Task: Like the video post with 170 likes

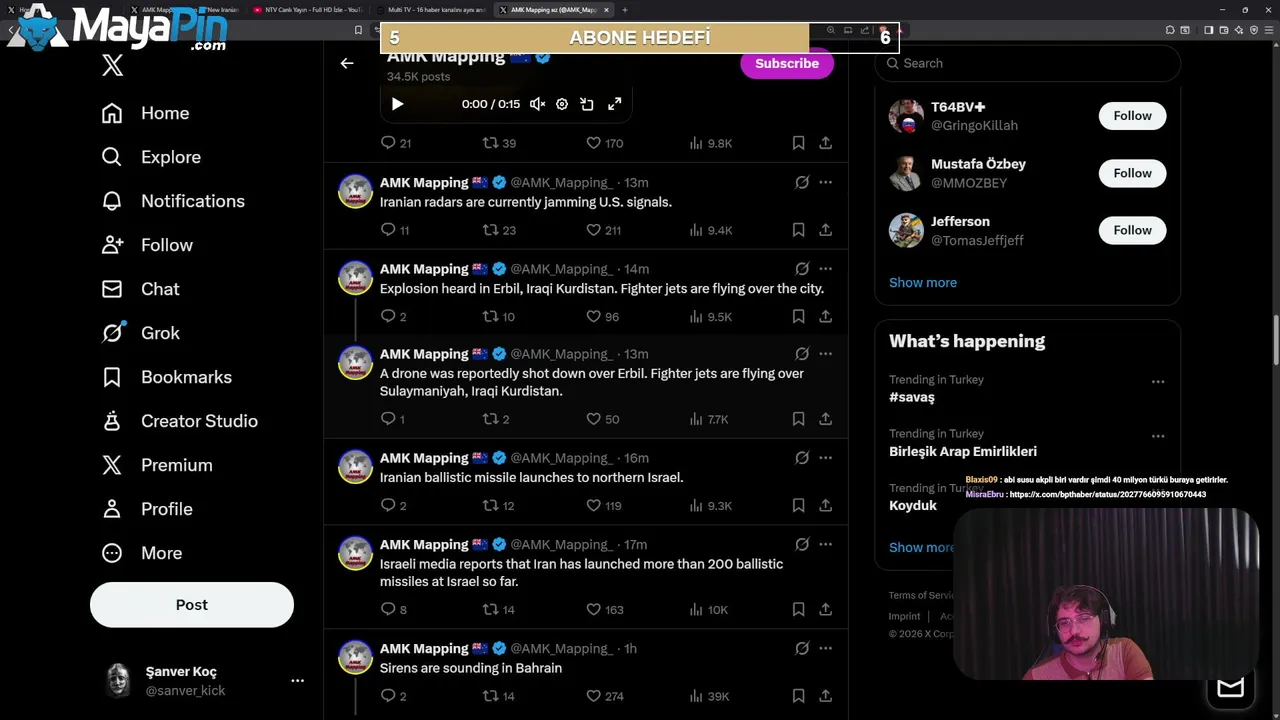Action: pos(604,143)
